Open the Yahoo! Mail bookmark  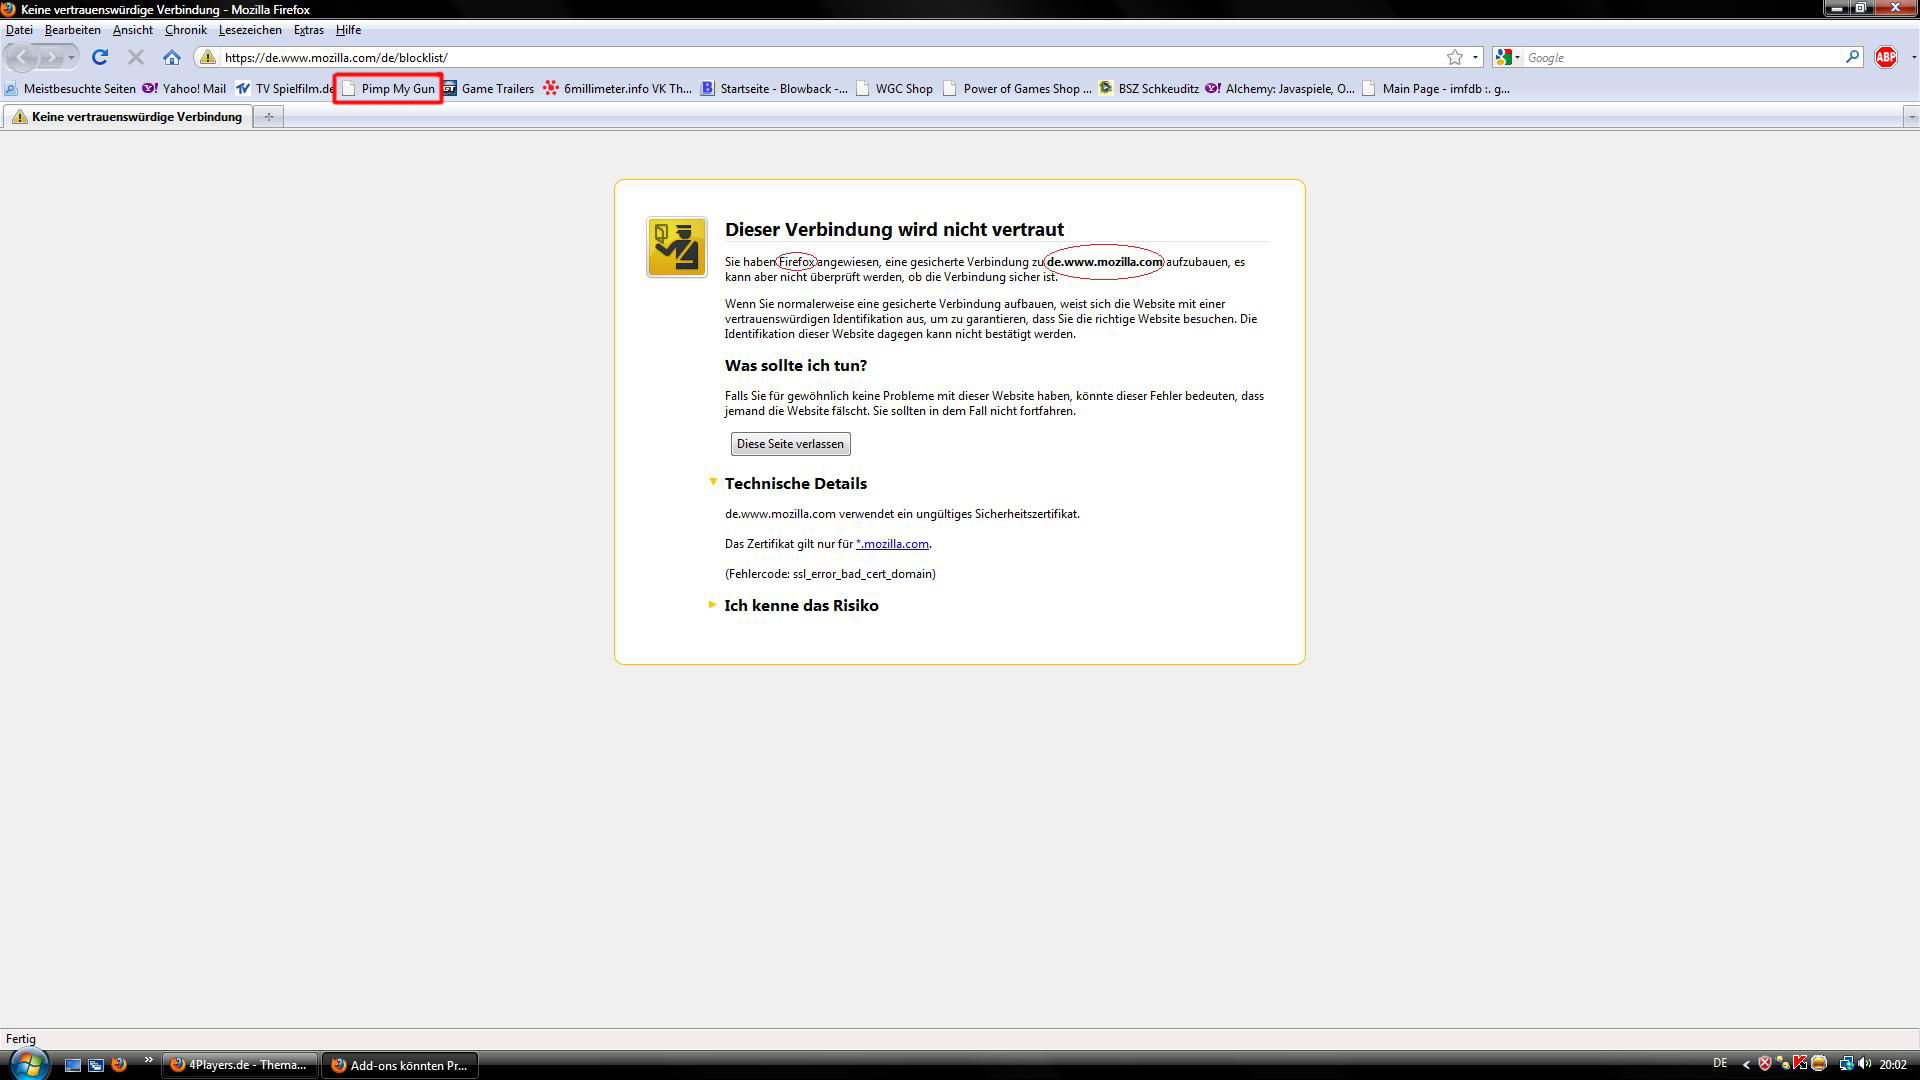tap(185, 88)
